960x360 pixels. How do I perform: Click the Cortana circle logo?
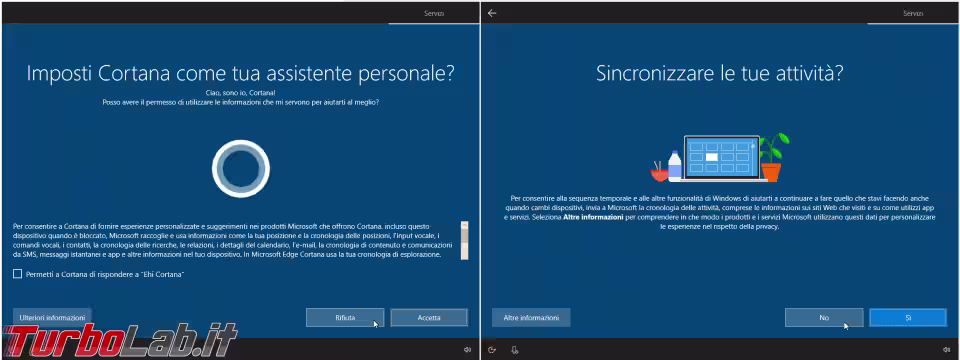point(241,168)
